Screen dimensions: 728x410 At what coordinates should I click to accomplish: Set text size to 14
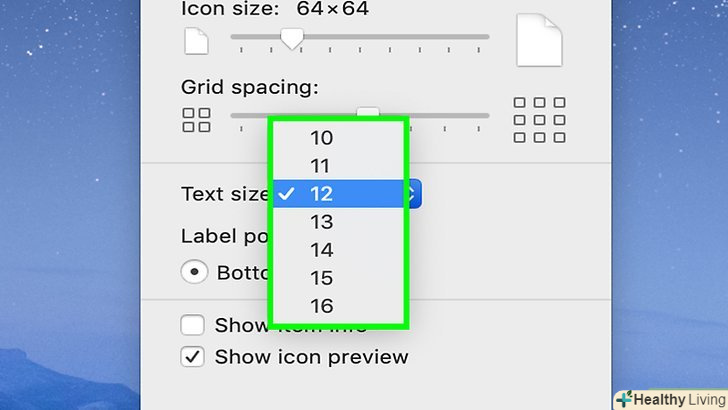[321, 250]
